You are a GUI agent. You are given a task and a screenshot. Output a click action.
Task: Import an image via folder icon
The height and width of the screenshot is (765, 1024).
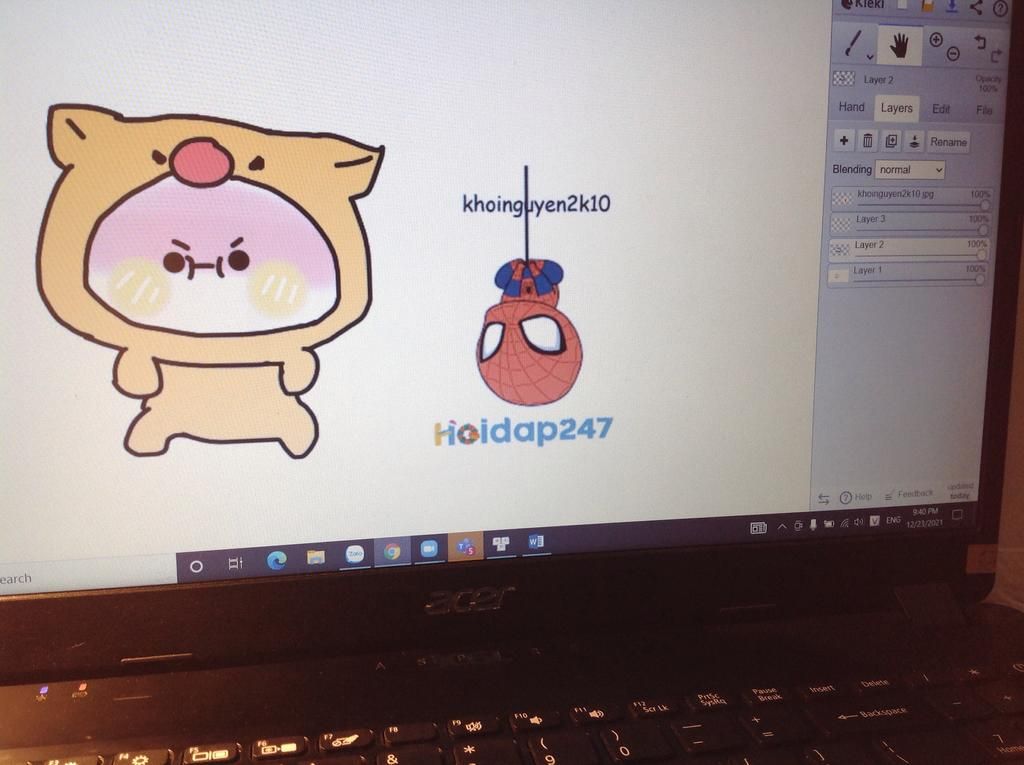[x=927, y=6]
